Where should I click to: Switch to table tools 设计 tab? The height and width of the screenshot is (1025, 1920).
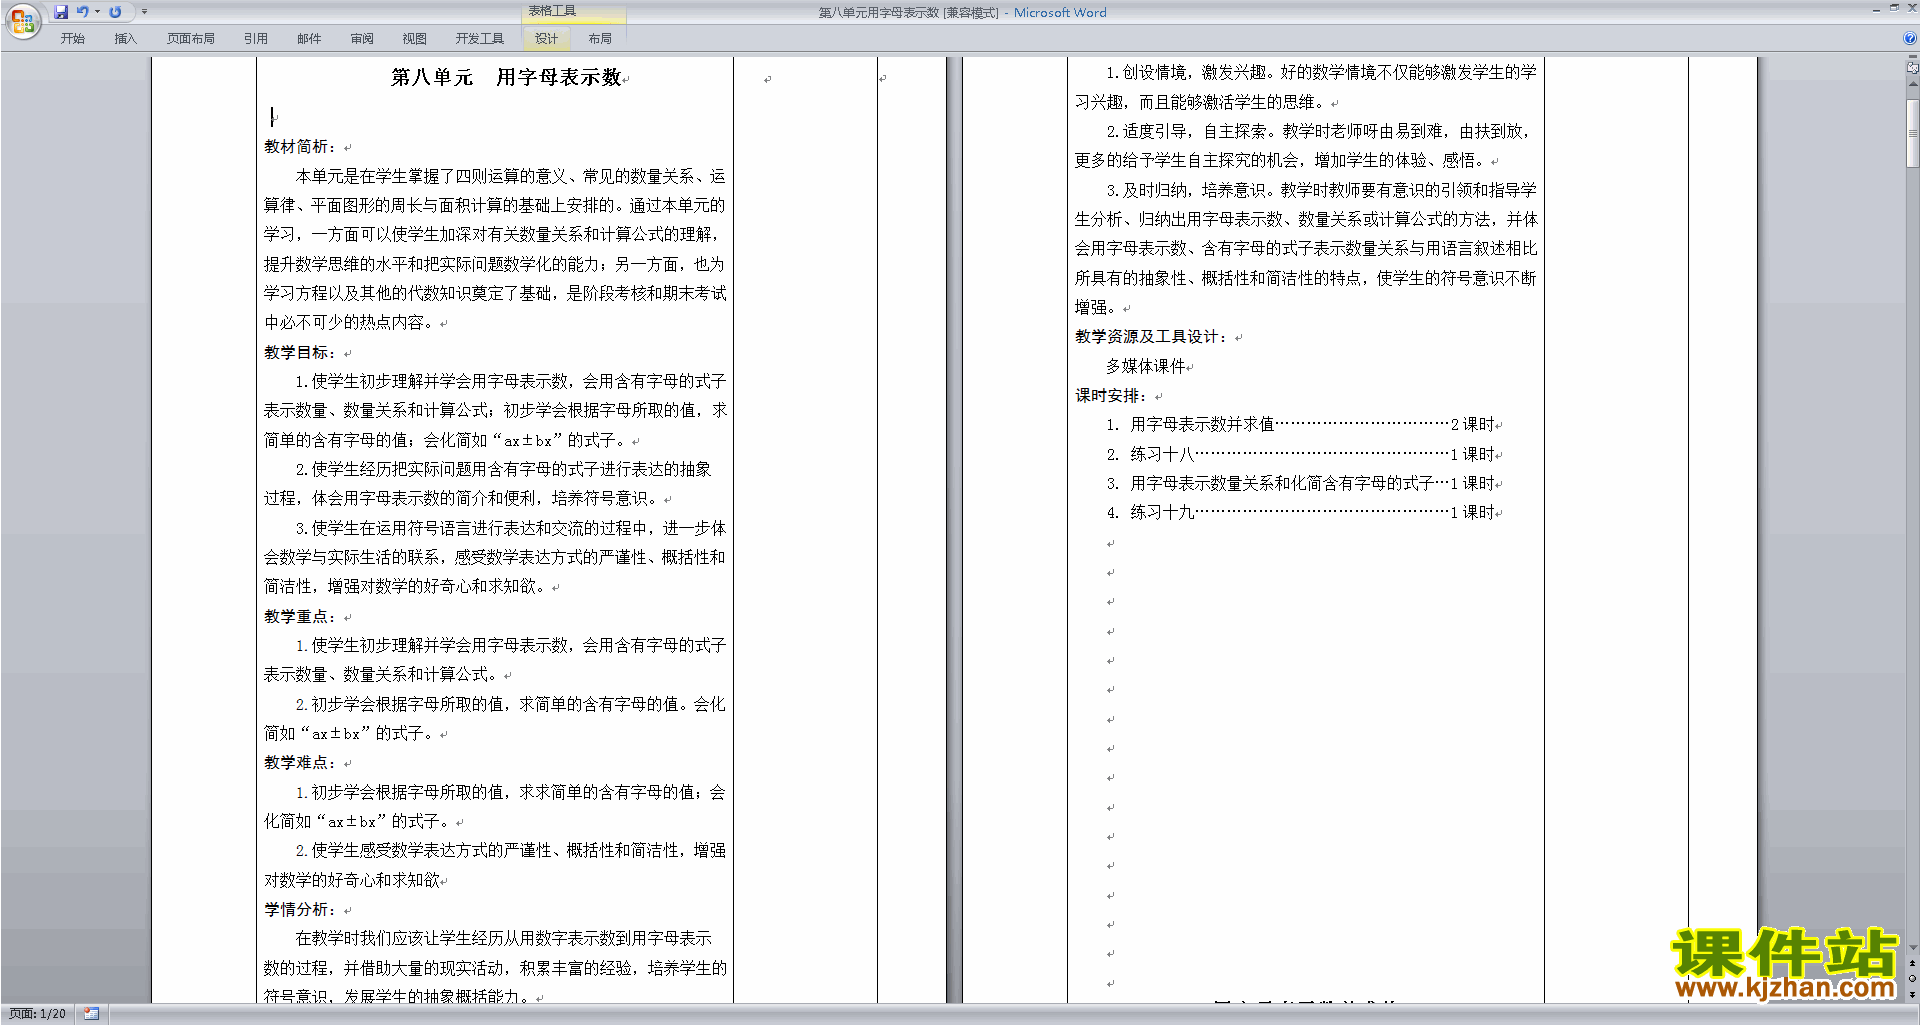pyautogui.click(x=546, y=39)
